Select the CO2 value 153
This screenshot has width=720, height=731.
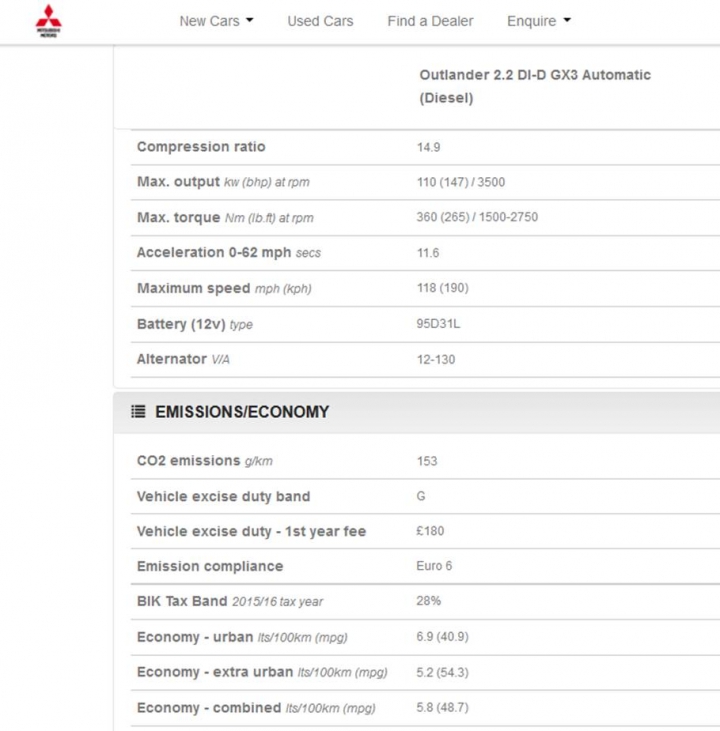click(x=427, y=461)
